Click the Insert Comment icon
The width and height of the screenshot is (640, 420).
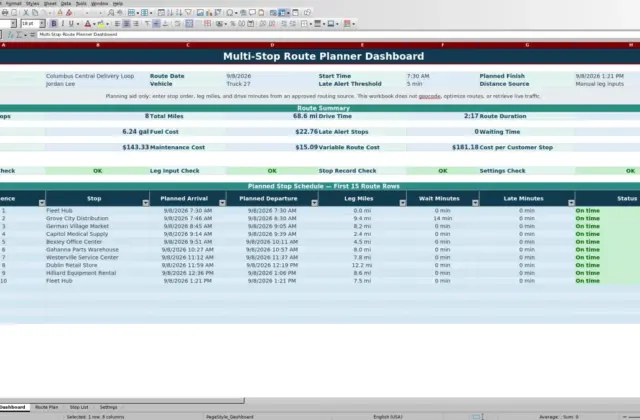(252, 13)
